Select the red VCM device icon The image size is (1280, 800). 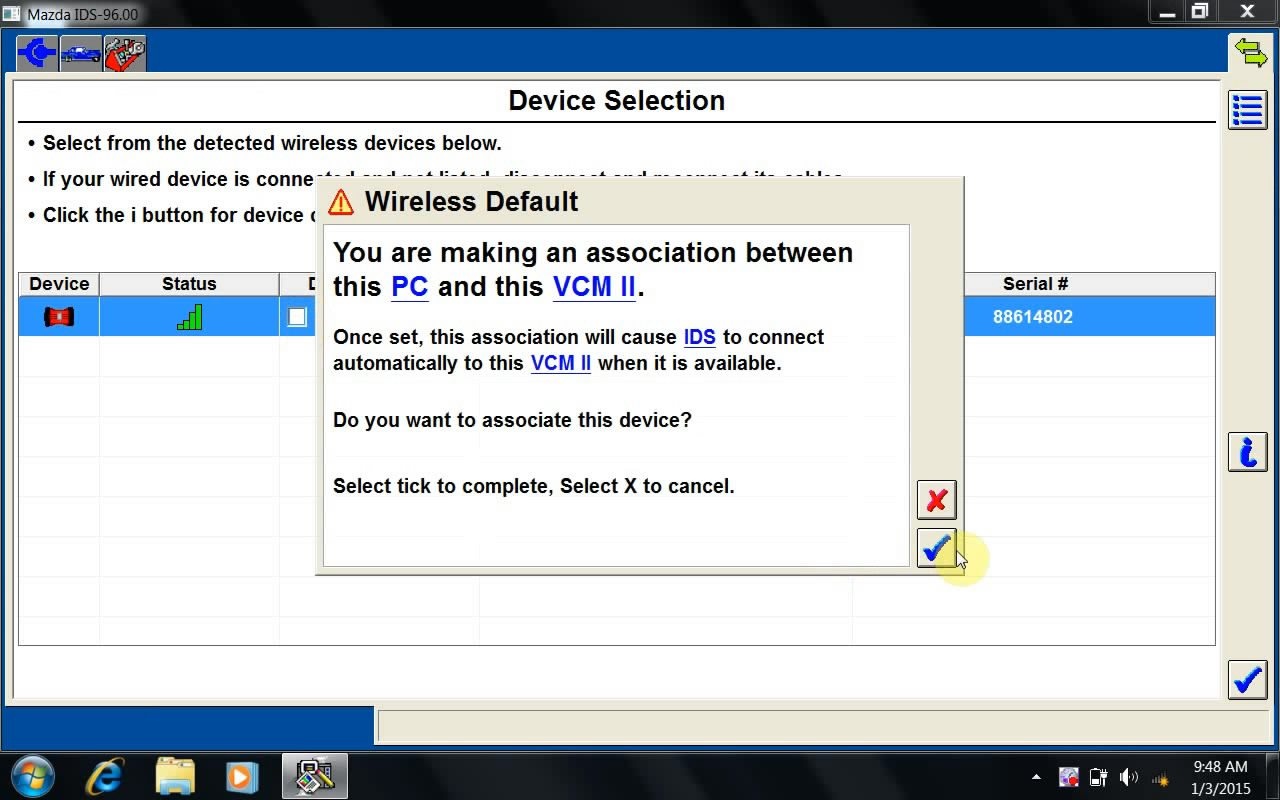coord(59,317)
